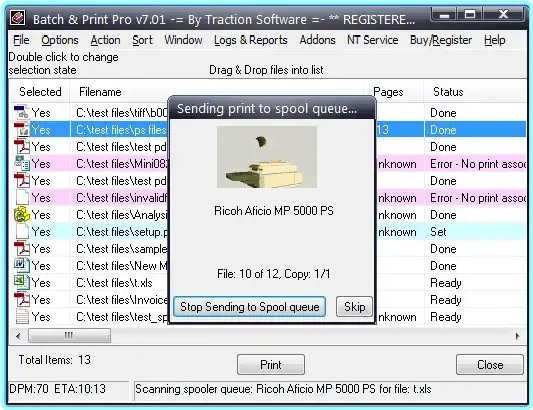Select filename C:\test files\setup.p row
Viewport: 533px width, 410px height.
pyautogui.click(x=122, y=232)
